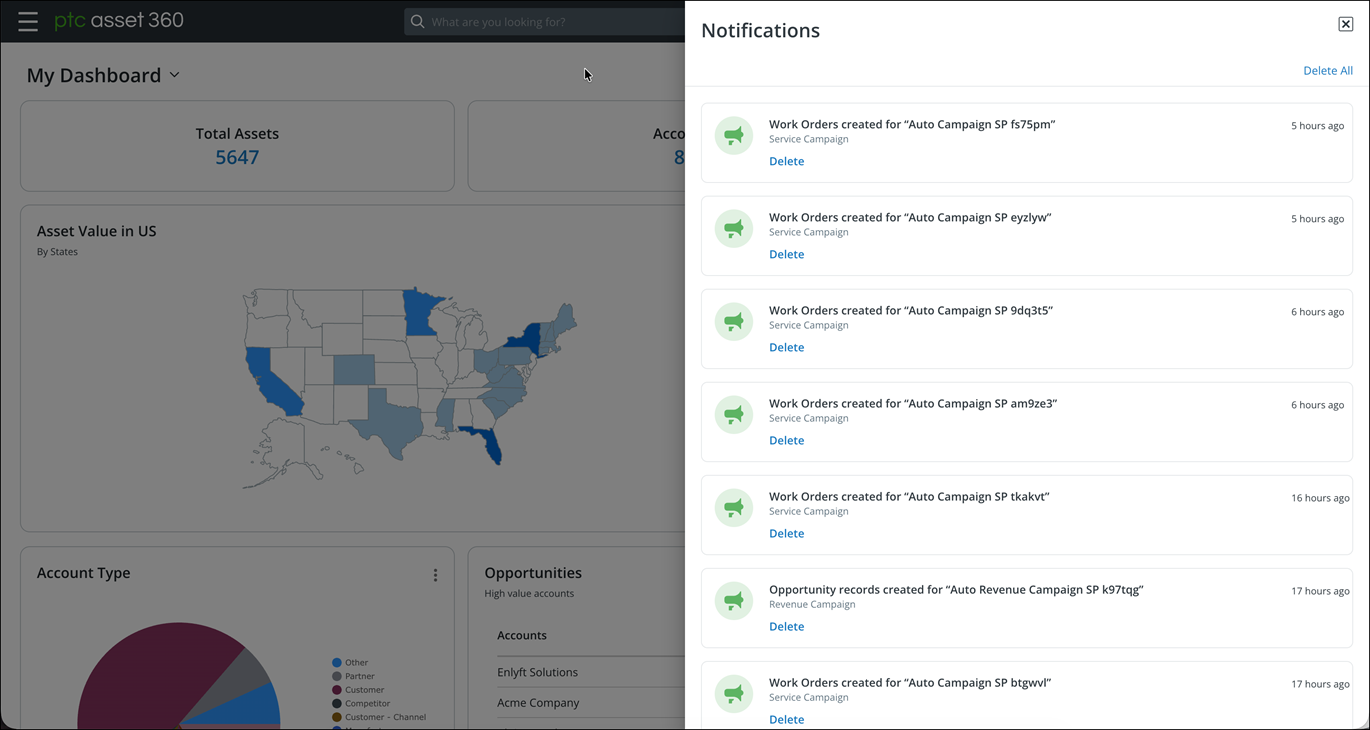
Task: Delete the tkakvt campaign notification
Action: tap(786, 533)
